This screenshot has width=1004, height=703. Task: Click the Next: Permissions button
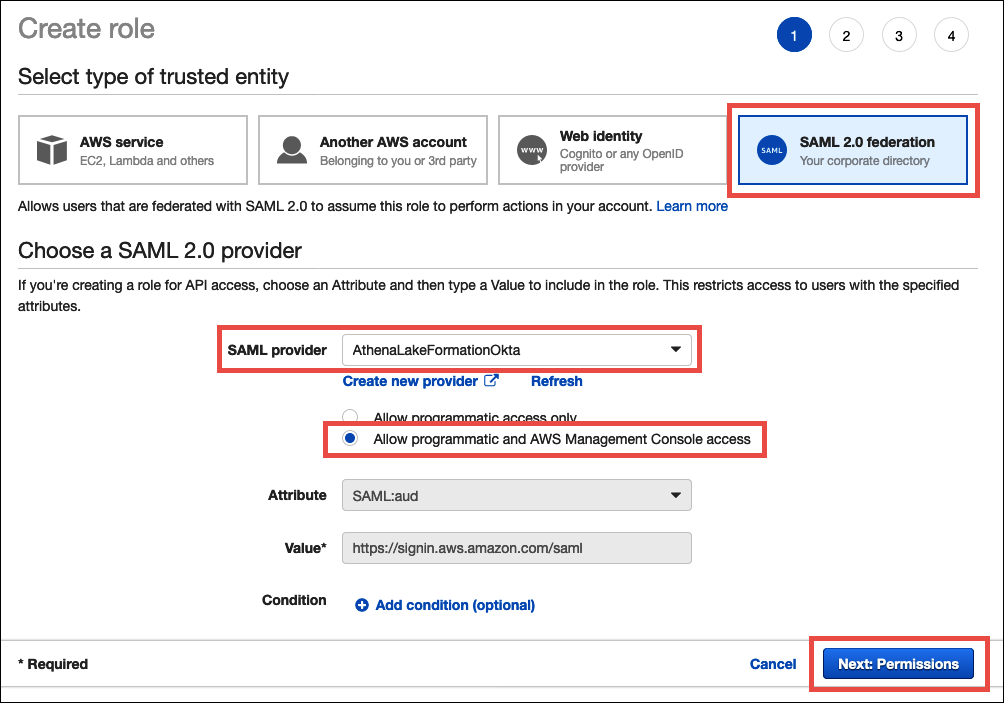[x=898, y=663]
